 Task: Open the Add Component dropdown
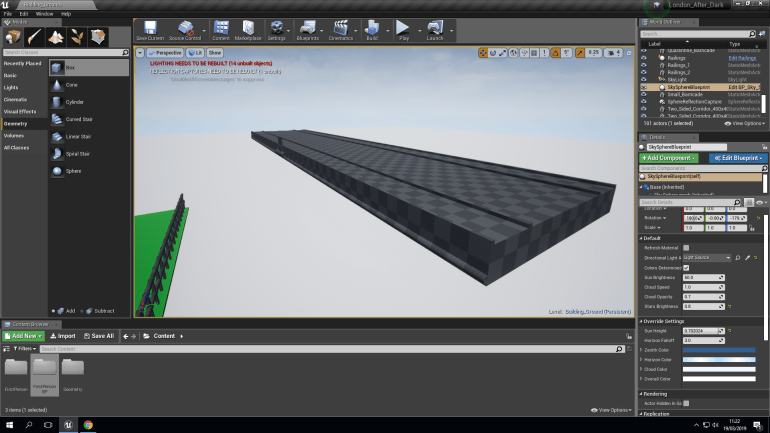(669, 158)
